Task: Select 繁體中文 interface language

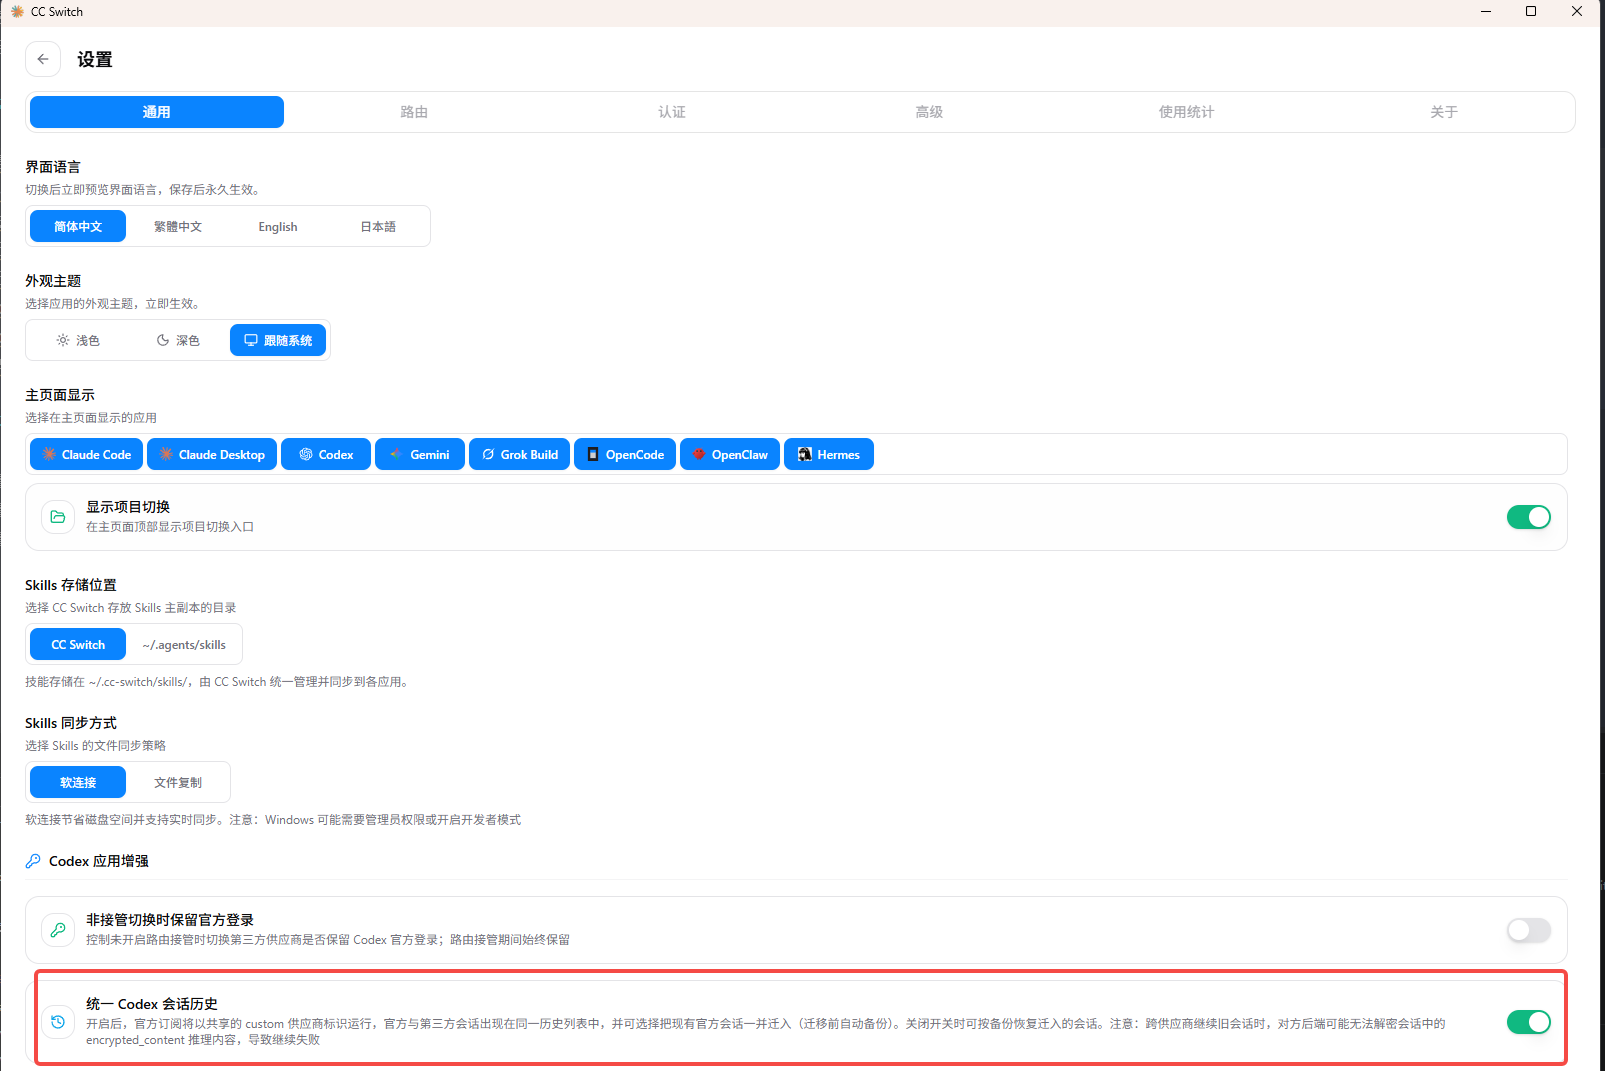Action: pos(178,226)
